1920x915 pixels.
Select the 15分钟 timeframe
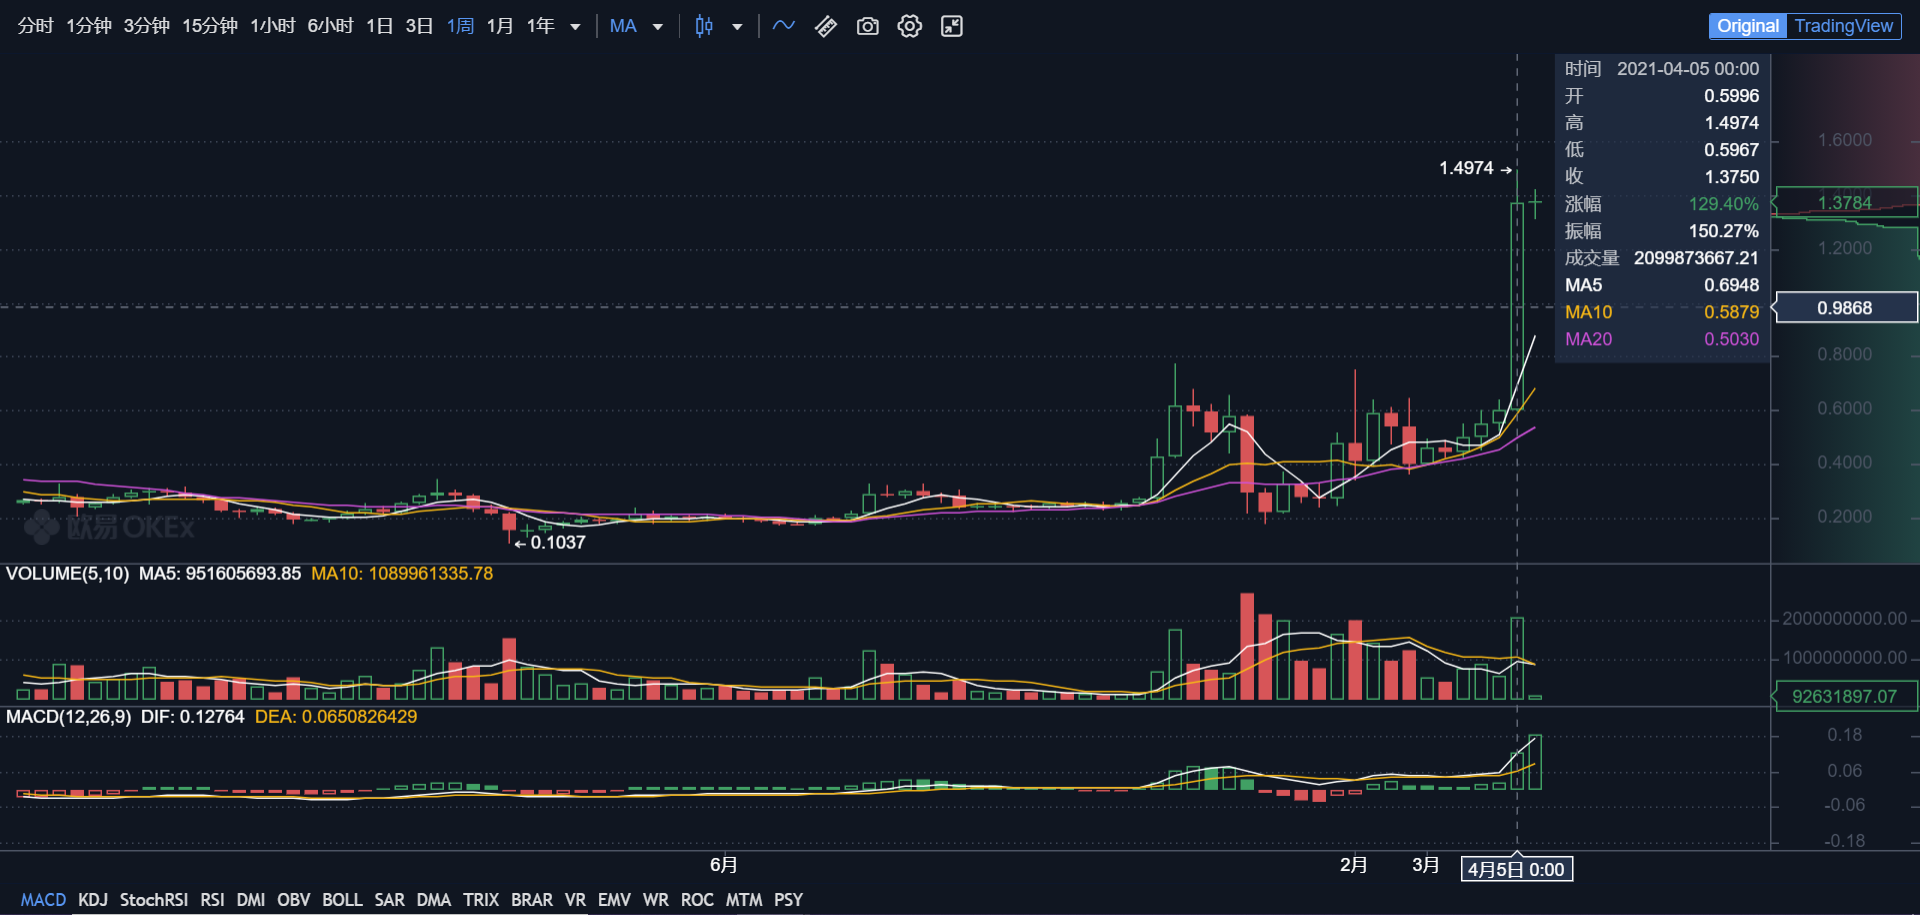(209, 26)
